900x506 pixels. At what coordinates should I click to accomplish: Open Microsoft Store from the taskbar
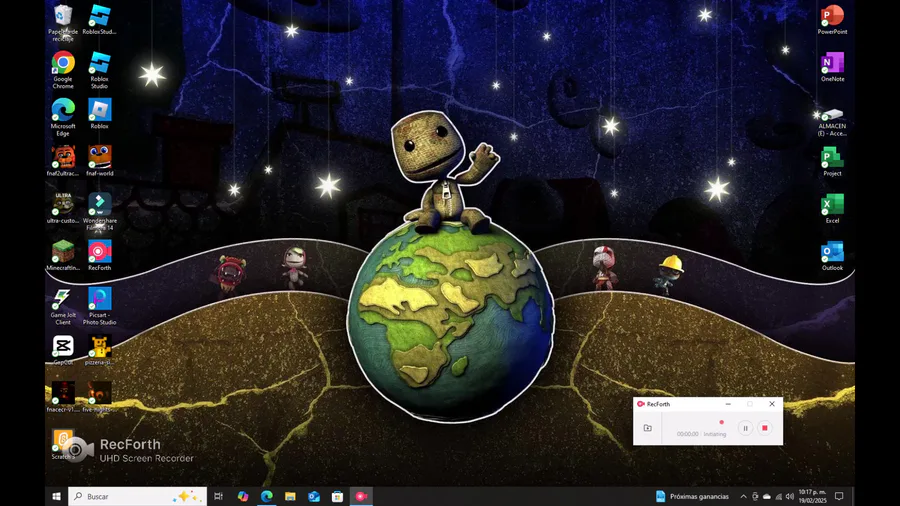(x=337, y=496)
